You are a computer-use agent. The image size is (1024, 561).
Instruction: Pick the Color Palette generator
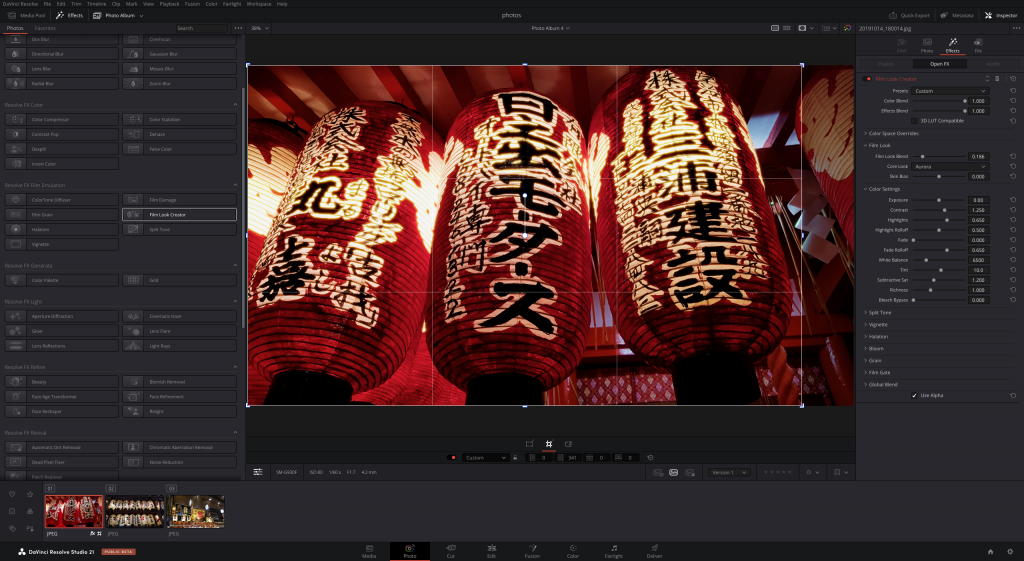pos(61,280)
